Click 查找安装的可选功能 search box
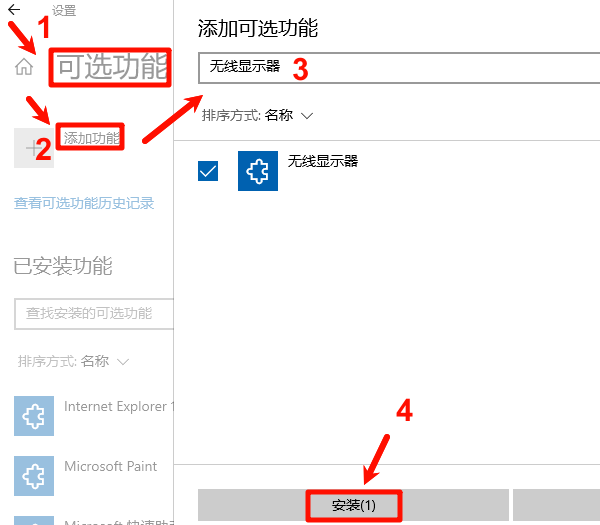Viewport: 600px width, 525px height. pyautogui.click(x=94, y=313)
